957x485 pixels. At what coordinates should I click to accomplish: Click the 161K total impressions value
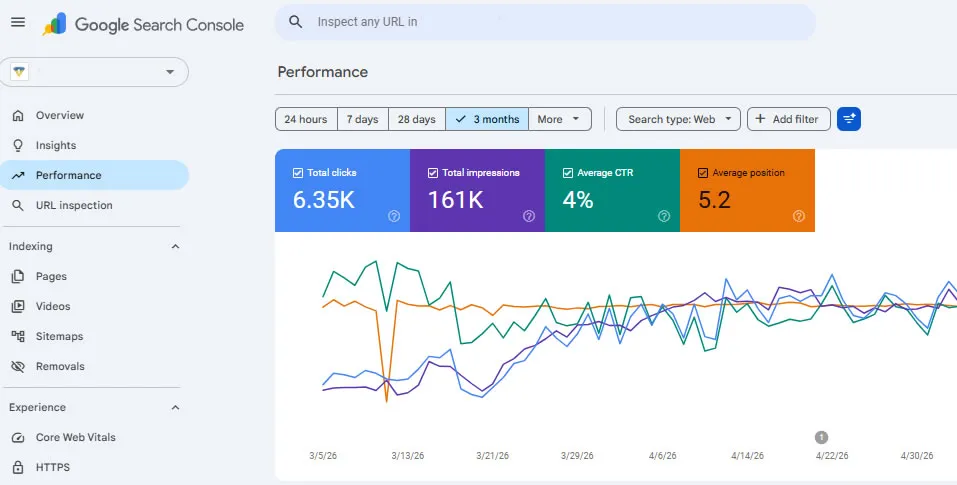coord(456,200)
